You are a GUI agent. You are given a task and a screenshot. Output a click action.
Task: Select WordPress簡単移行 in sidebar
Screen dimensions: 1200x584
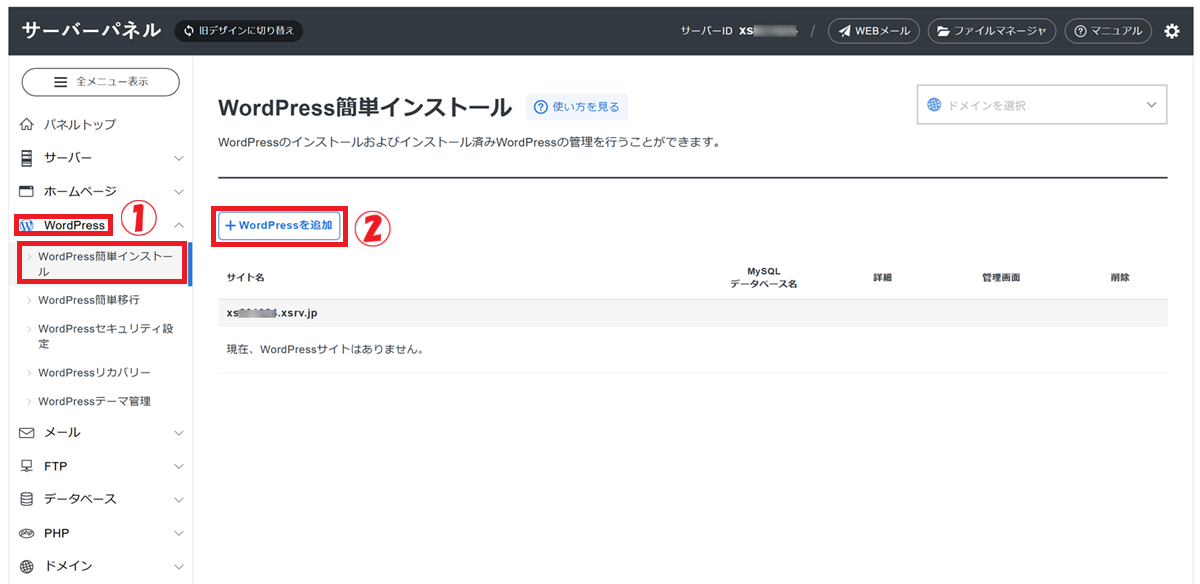[x=88, y=300]
